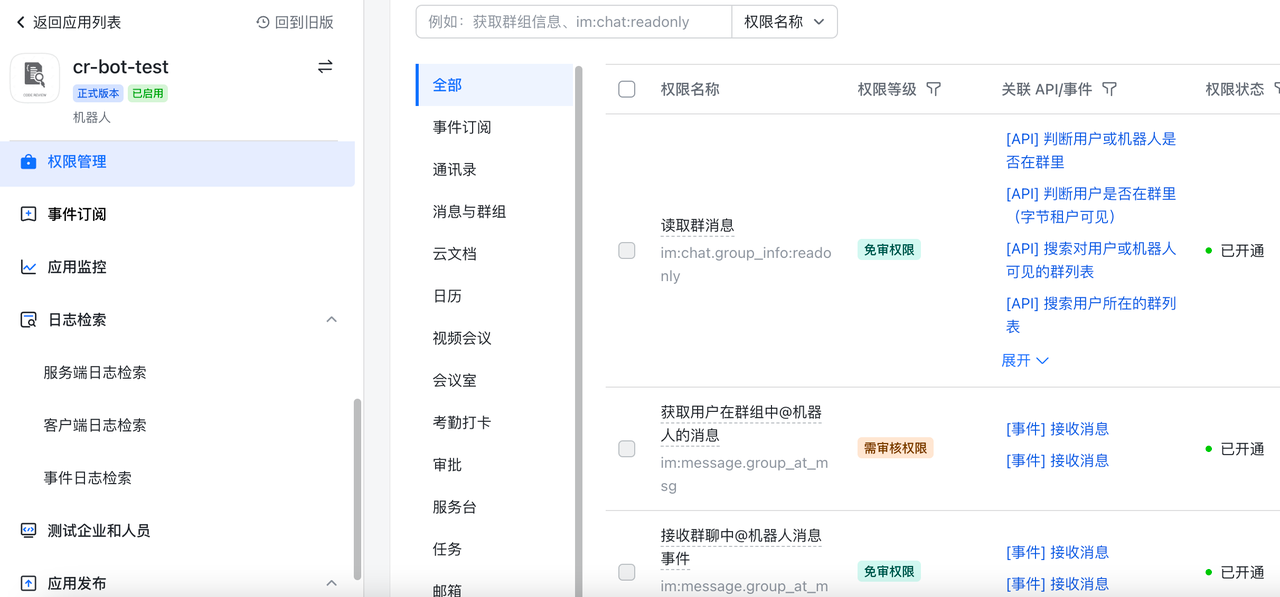Image resolution: width=1280 pixels, height=597 pixels.
Task: Click the filter icon beside 关联 API/事件 header
Action: [x=1109, y=89]
